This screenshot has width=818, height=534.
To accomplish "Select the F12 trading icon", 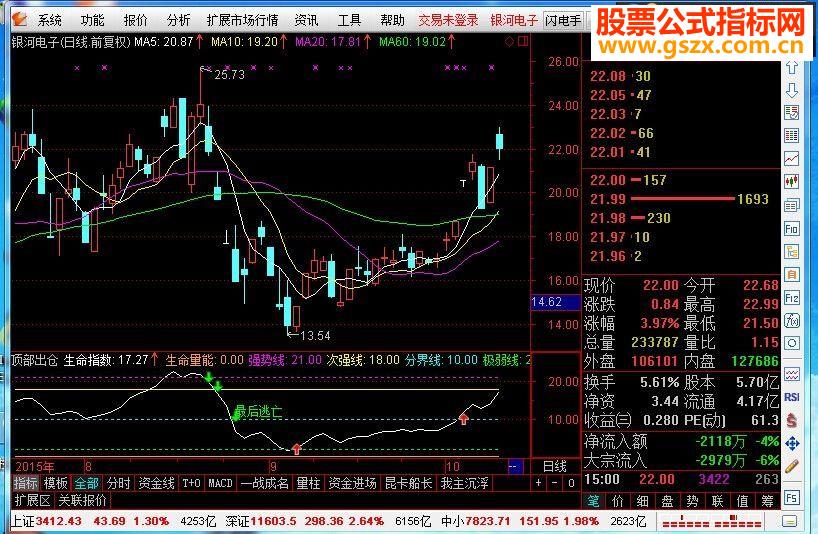I will coord(792,298).
